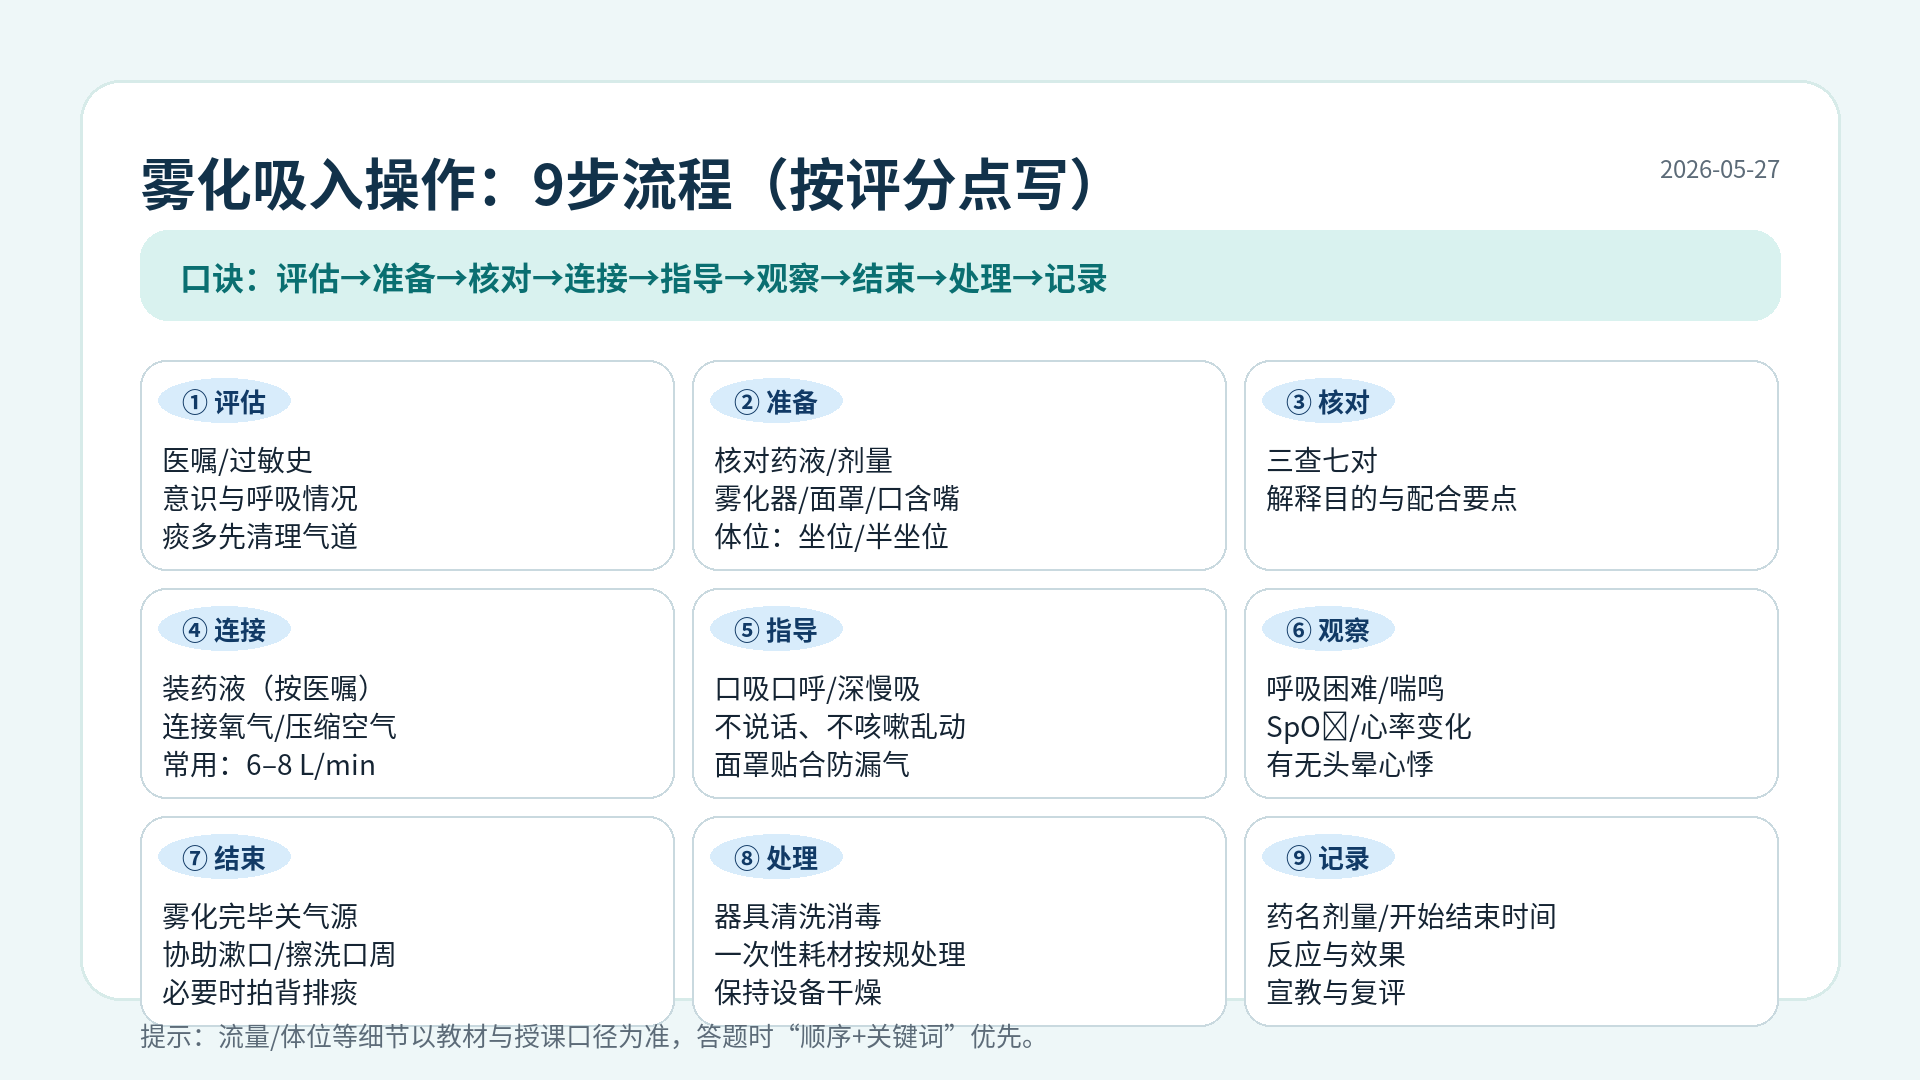Click the line 医嘱/过敏史

click(238, 460)
